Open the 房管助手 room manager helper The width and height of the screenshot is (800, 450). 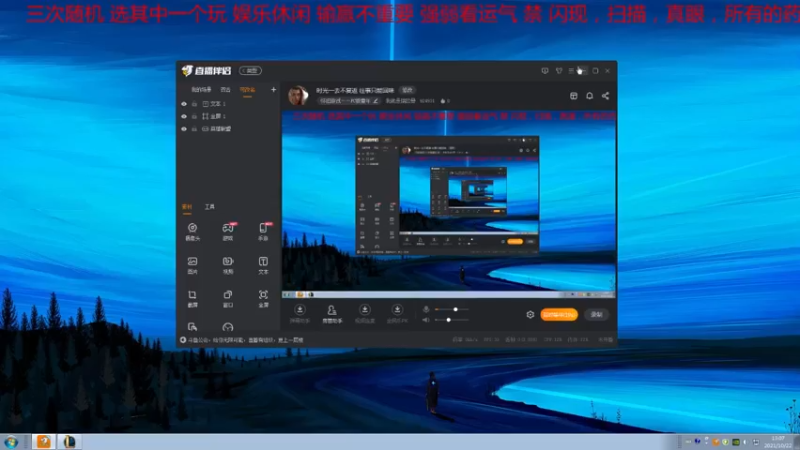(332, 313)
